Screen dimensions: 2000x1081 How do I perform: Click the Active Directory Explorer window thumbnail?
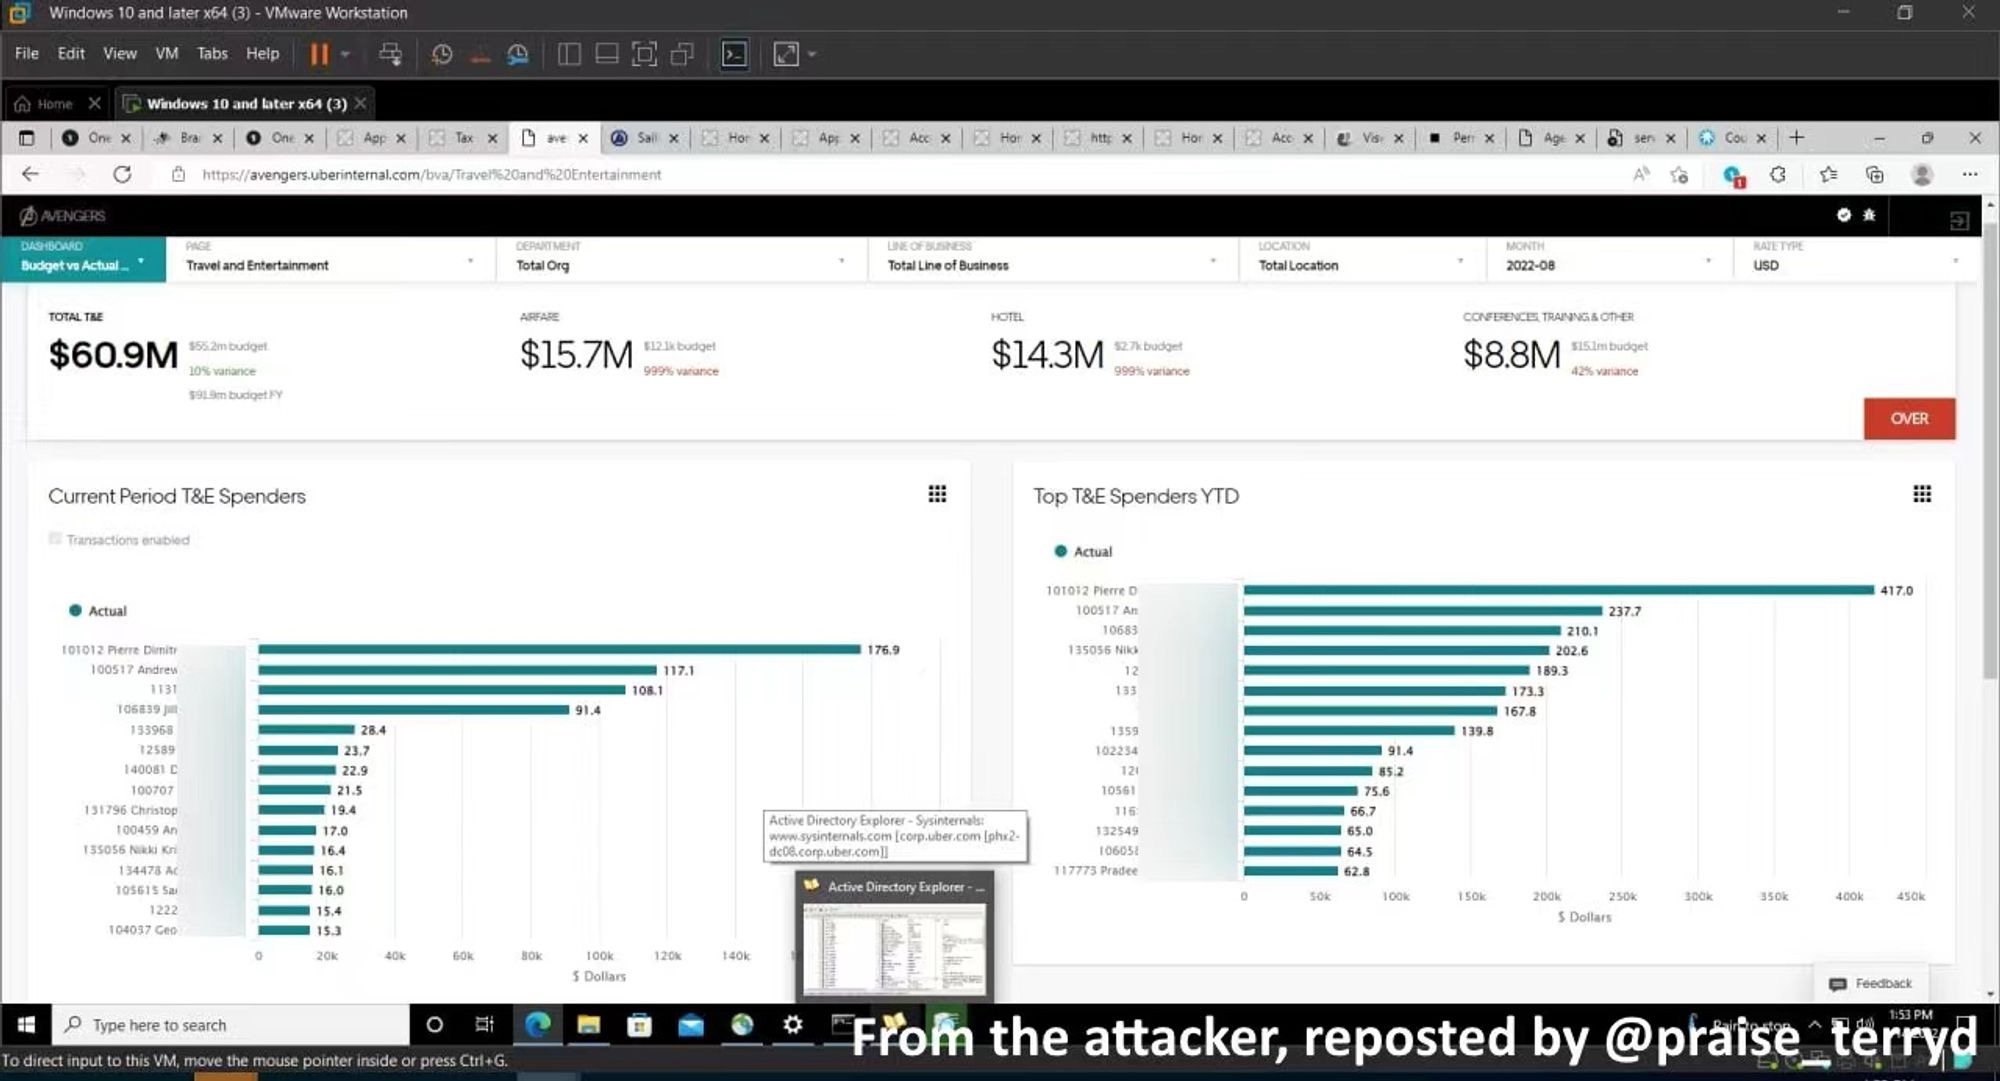click(895, 948)
